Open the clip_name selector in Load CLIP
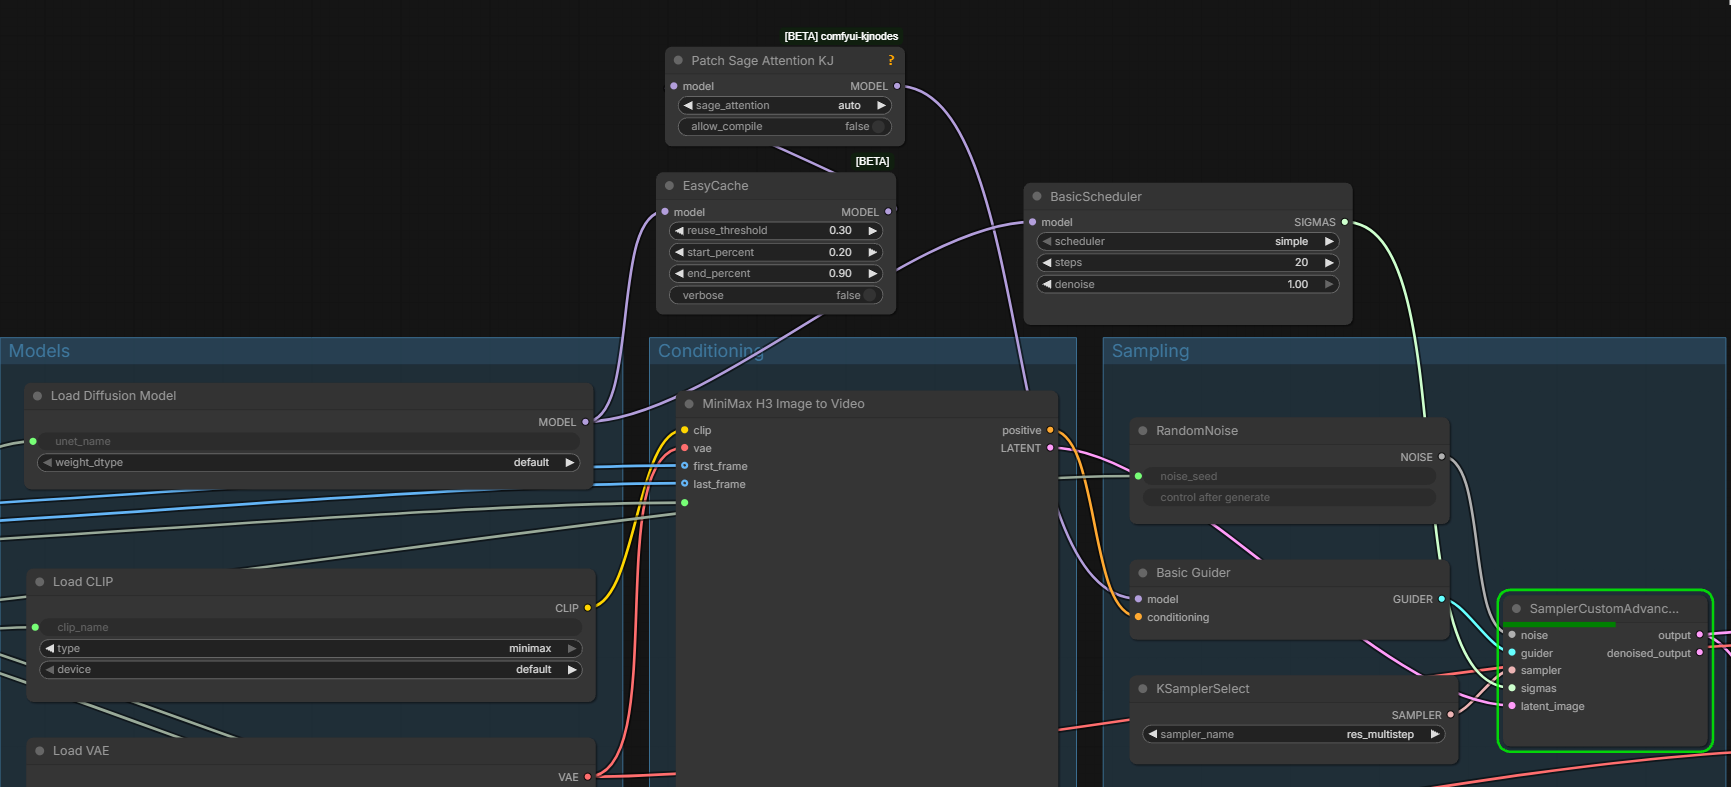 (310, 627)
